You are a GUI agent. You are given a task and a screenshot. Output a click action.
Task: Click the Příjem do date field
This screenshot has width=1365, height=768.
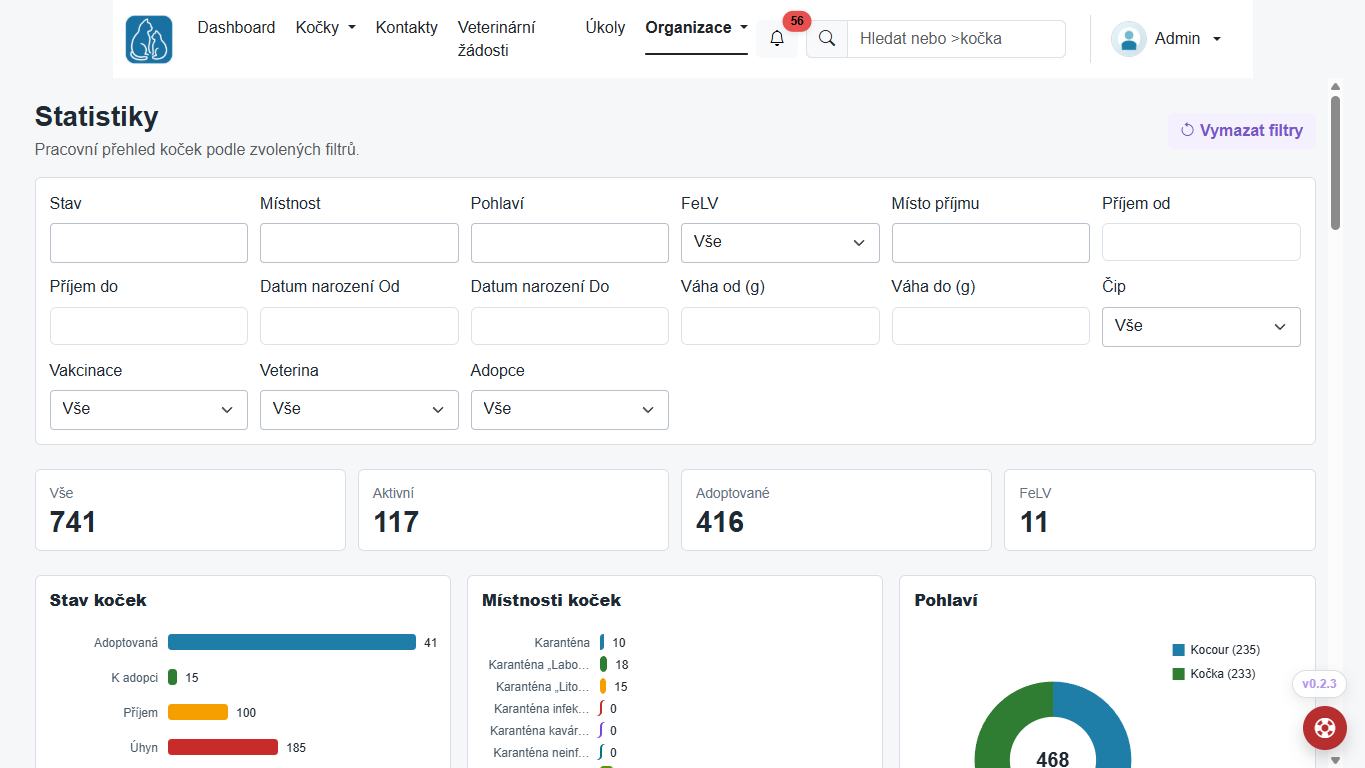(149, 326)
